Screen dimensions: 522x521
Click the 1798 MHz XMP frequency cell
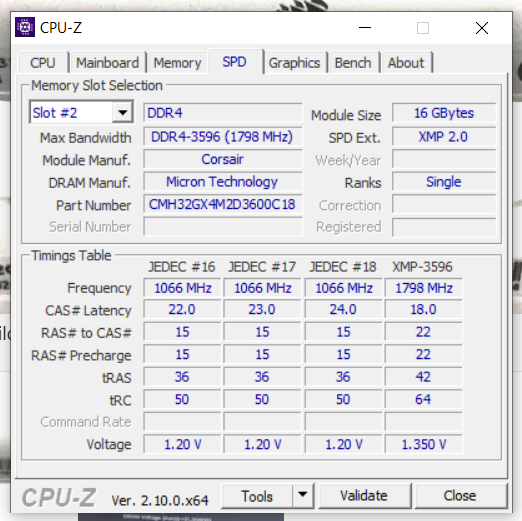click(423, 288)
